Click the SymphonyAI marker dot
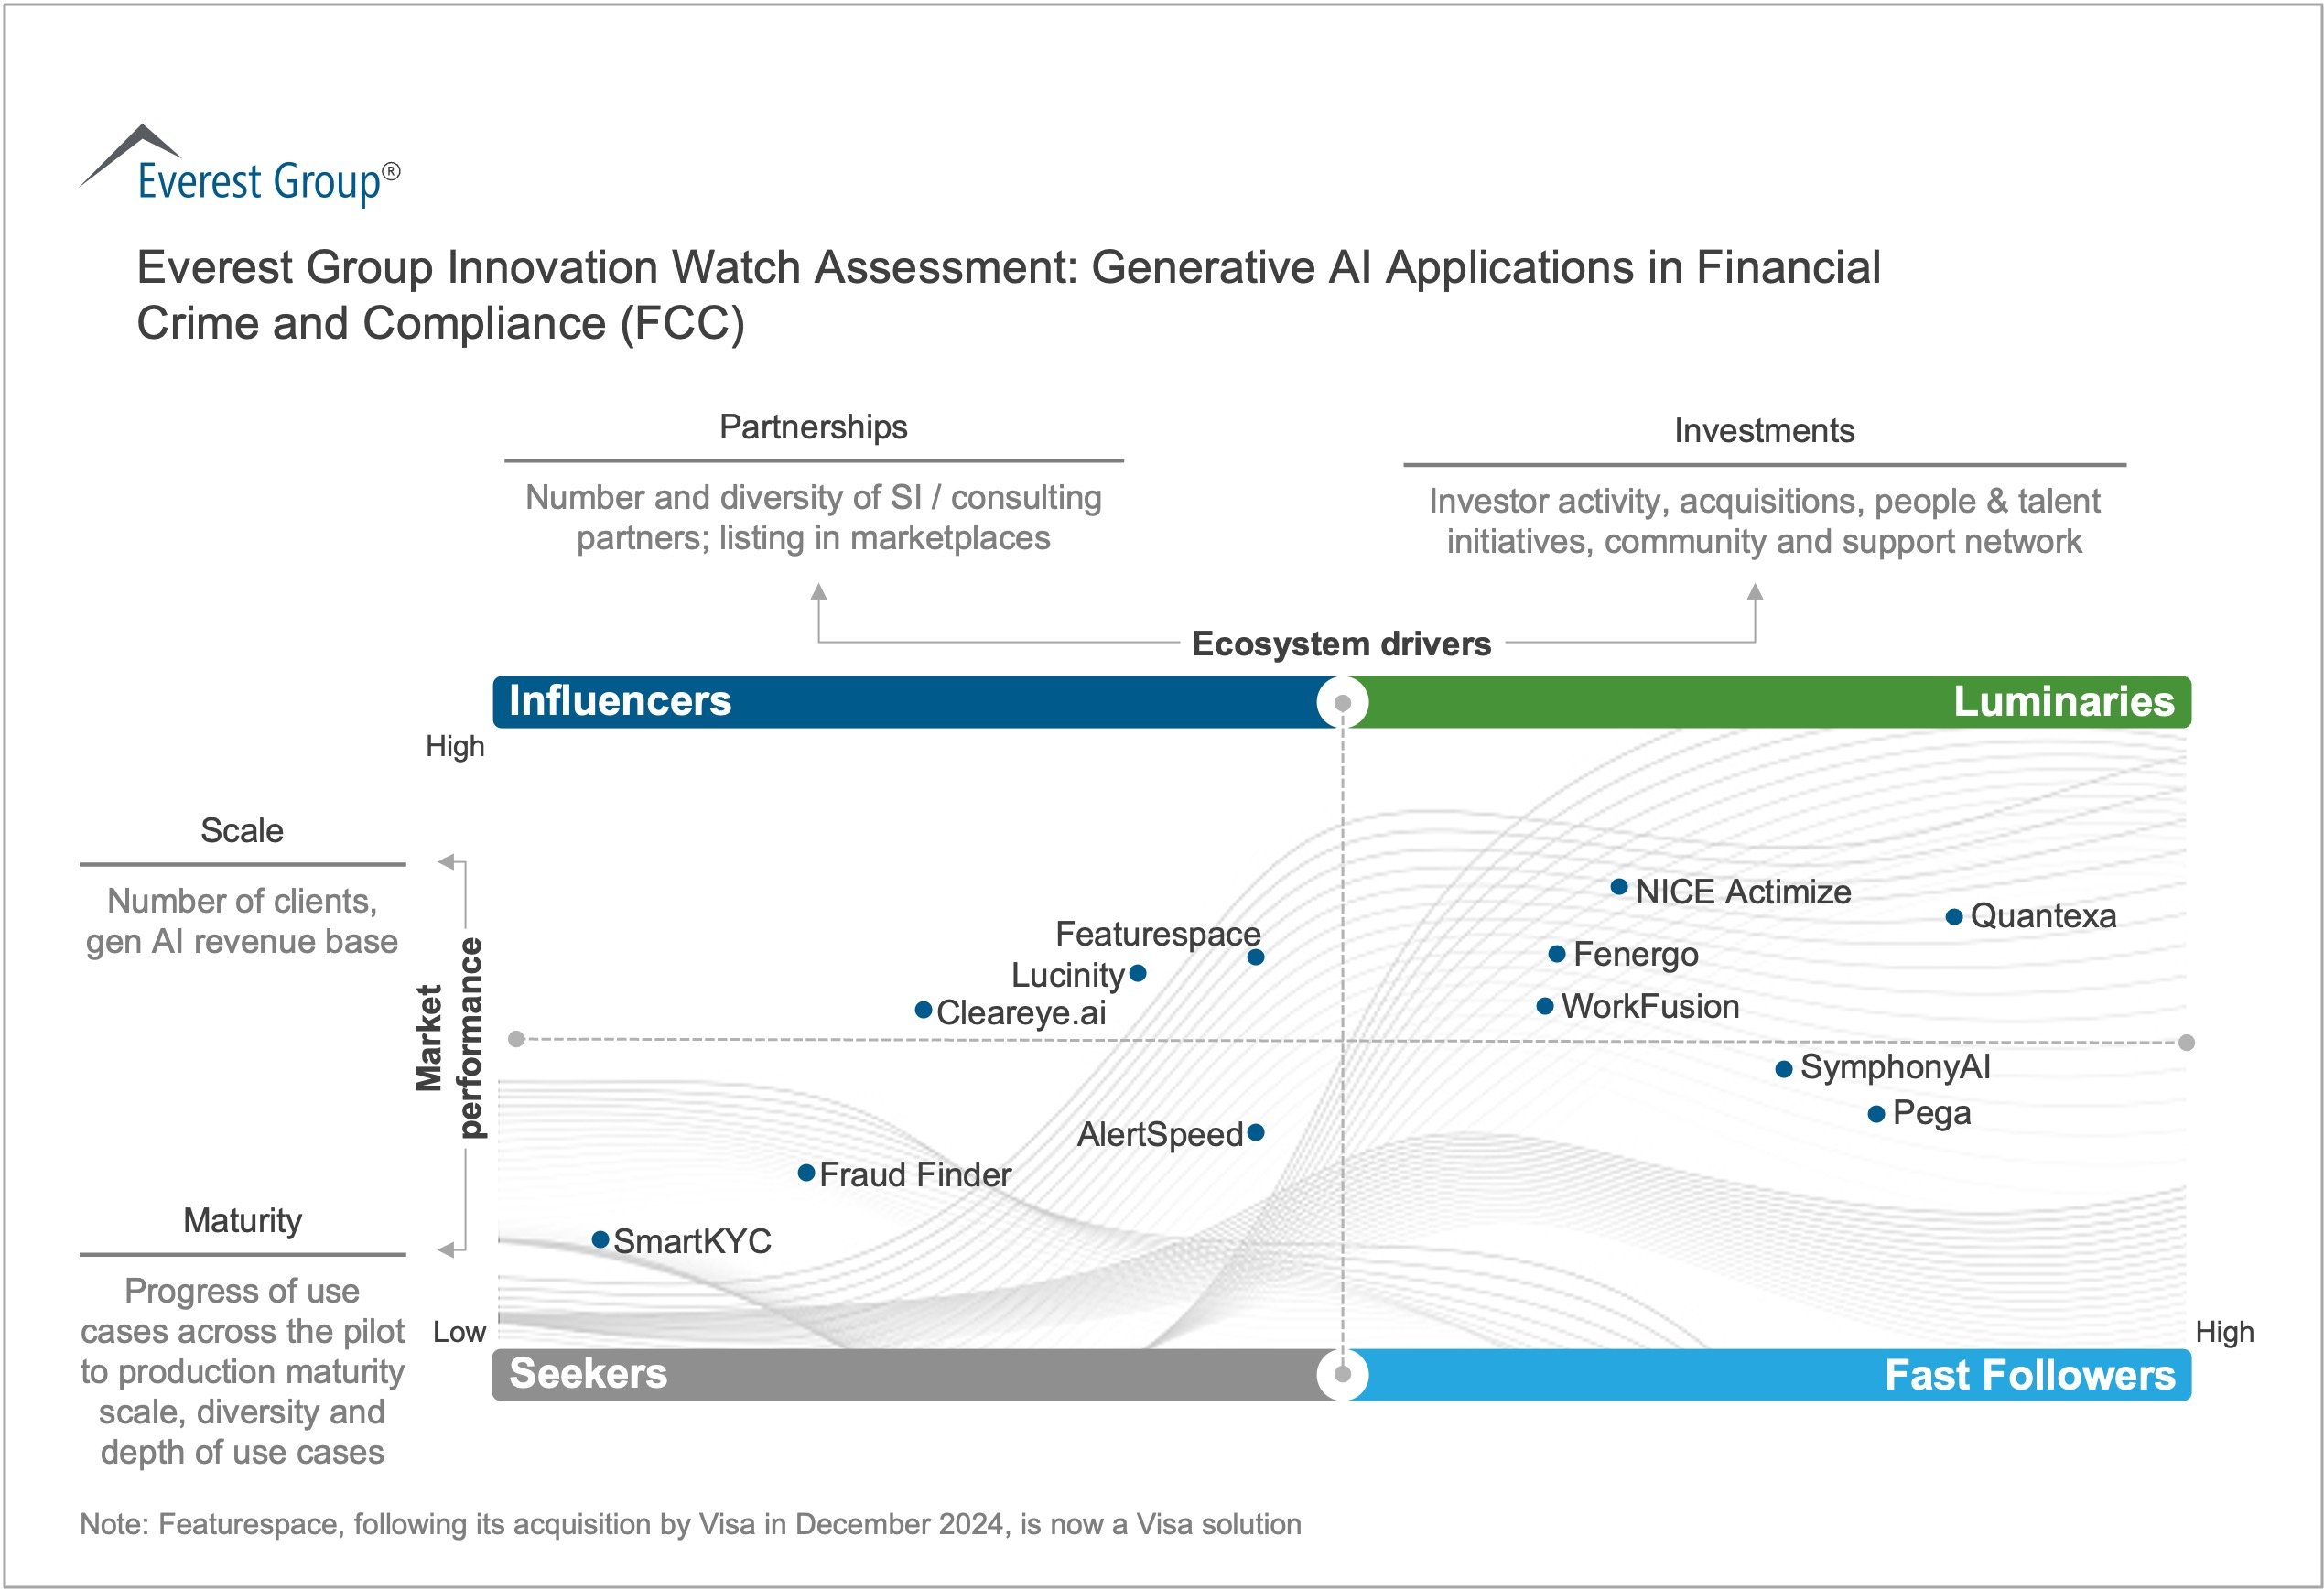 1783,1069
